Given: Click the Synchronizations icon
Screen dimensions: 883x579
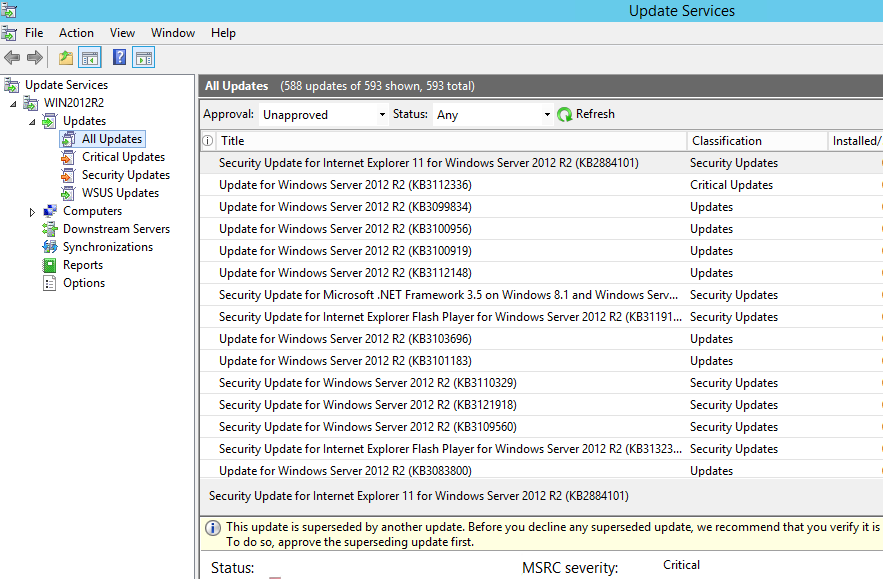Looking at the screenshot, I should tap(50, 247).
